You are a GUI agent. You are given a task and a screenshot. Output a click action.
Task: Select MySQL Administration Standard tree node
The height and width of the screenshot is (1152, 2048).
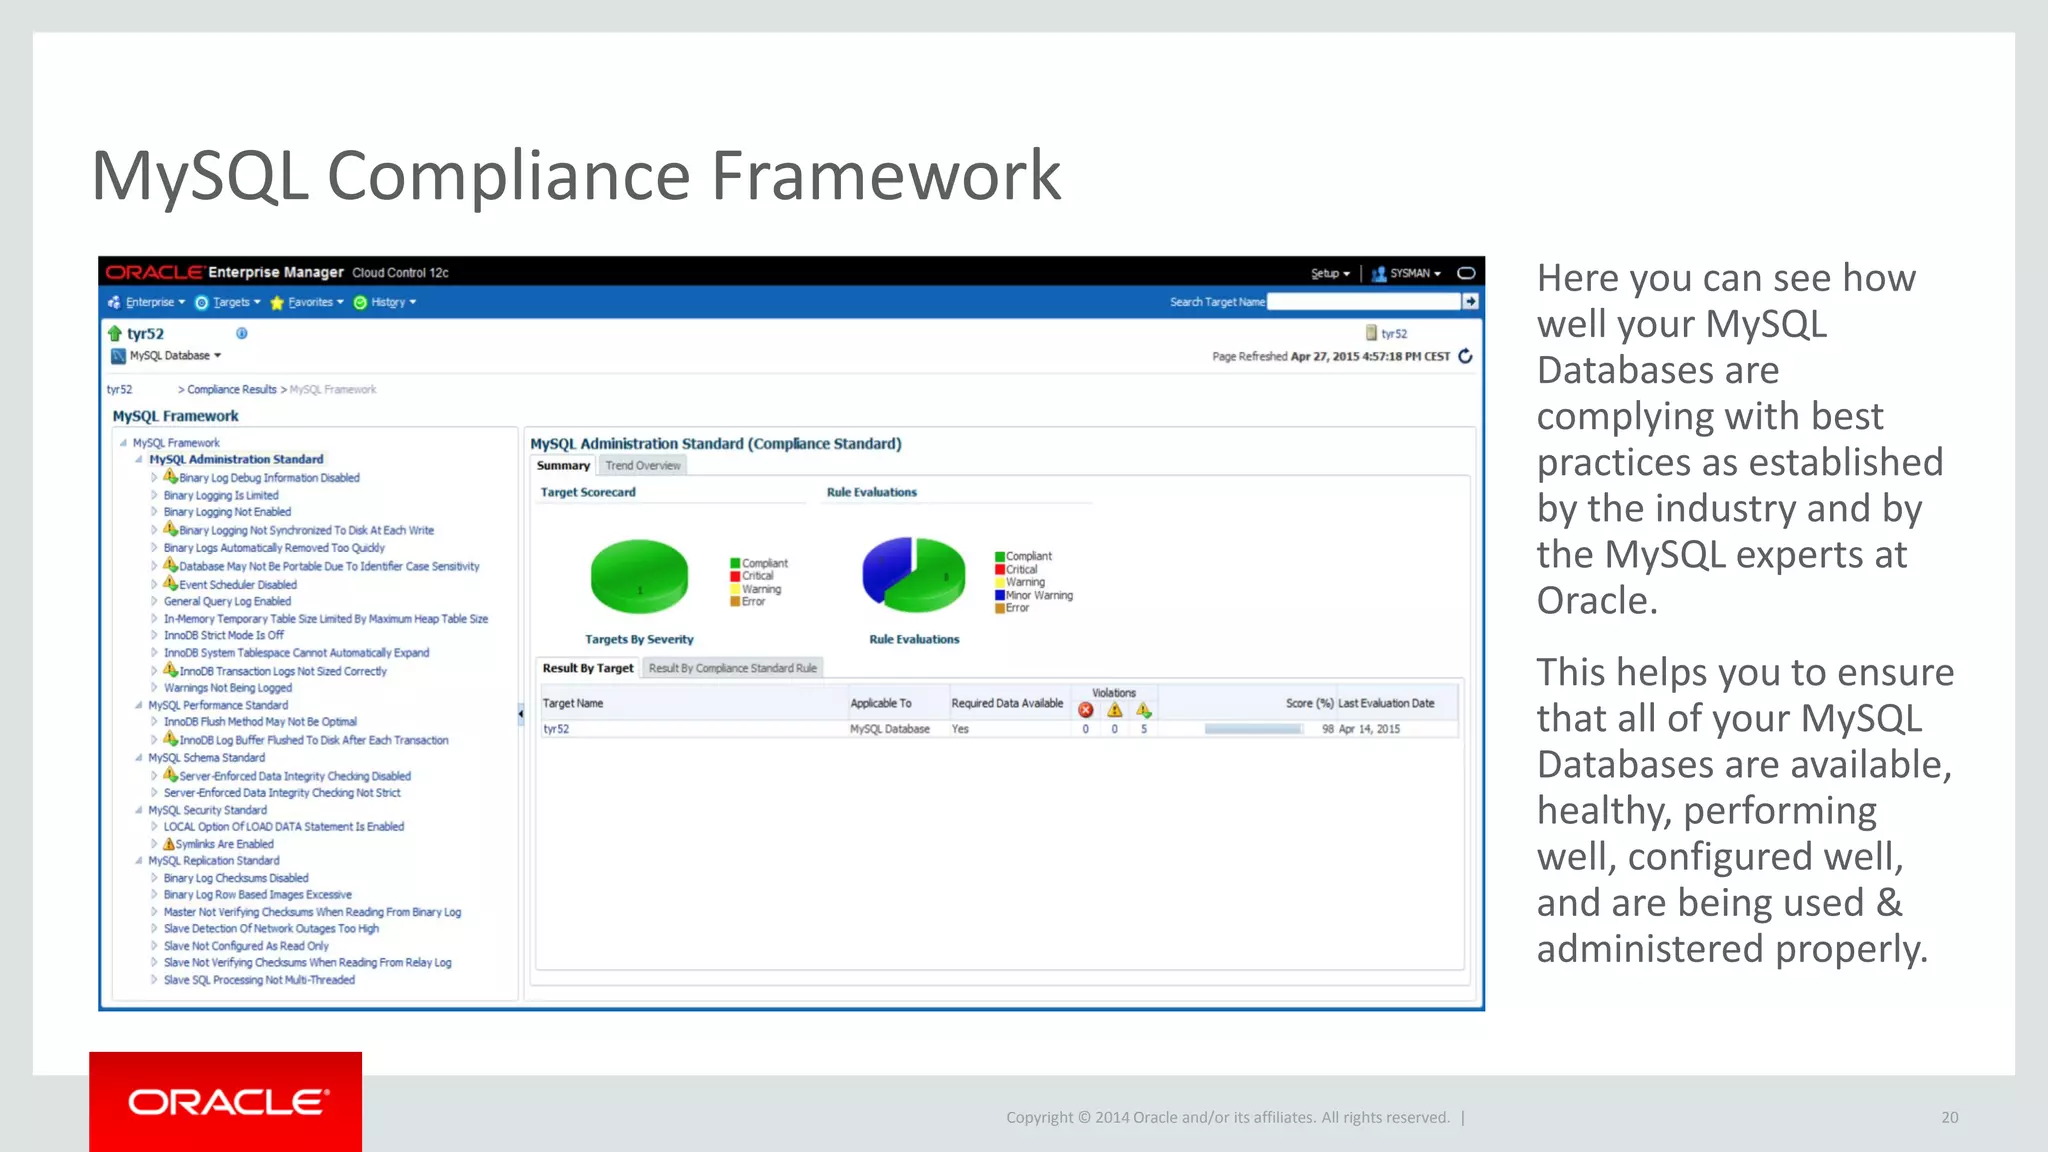pos(236,460)
